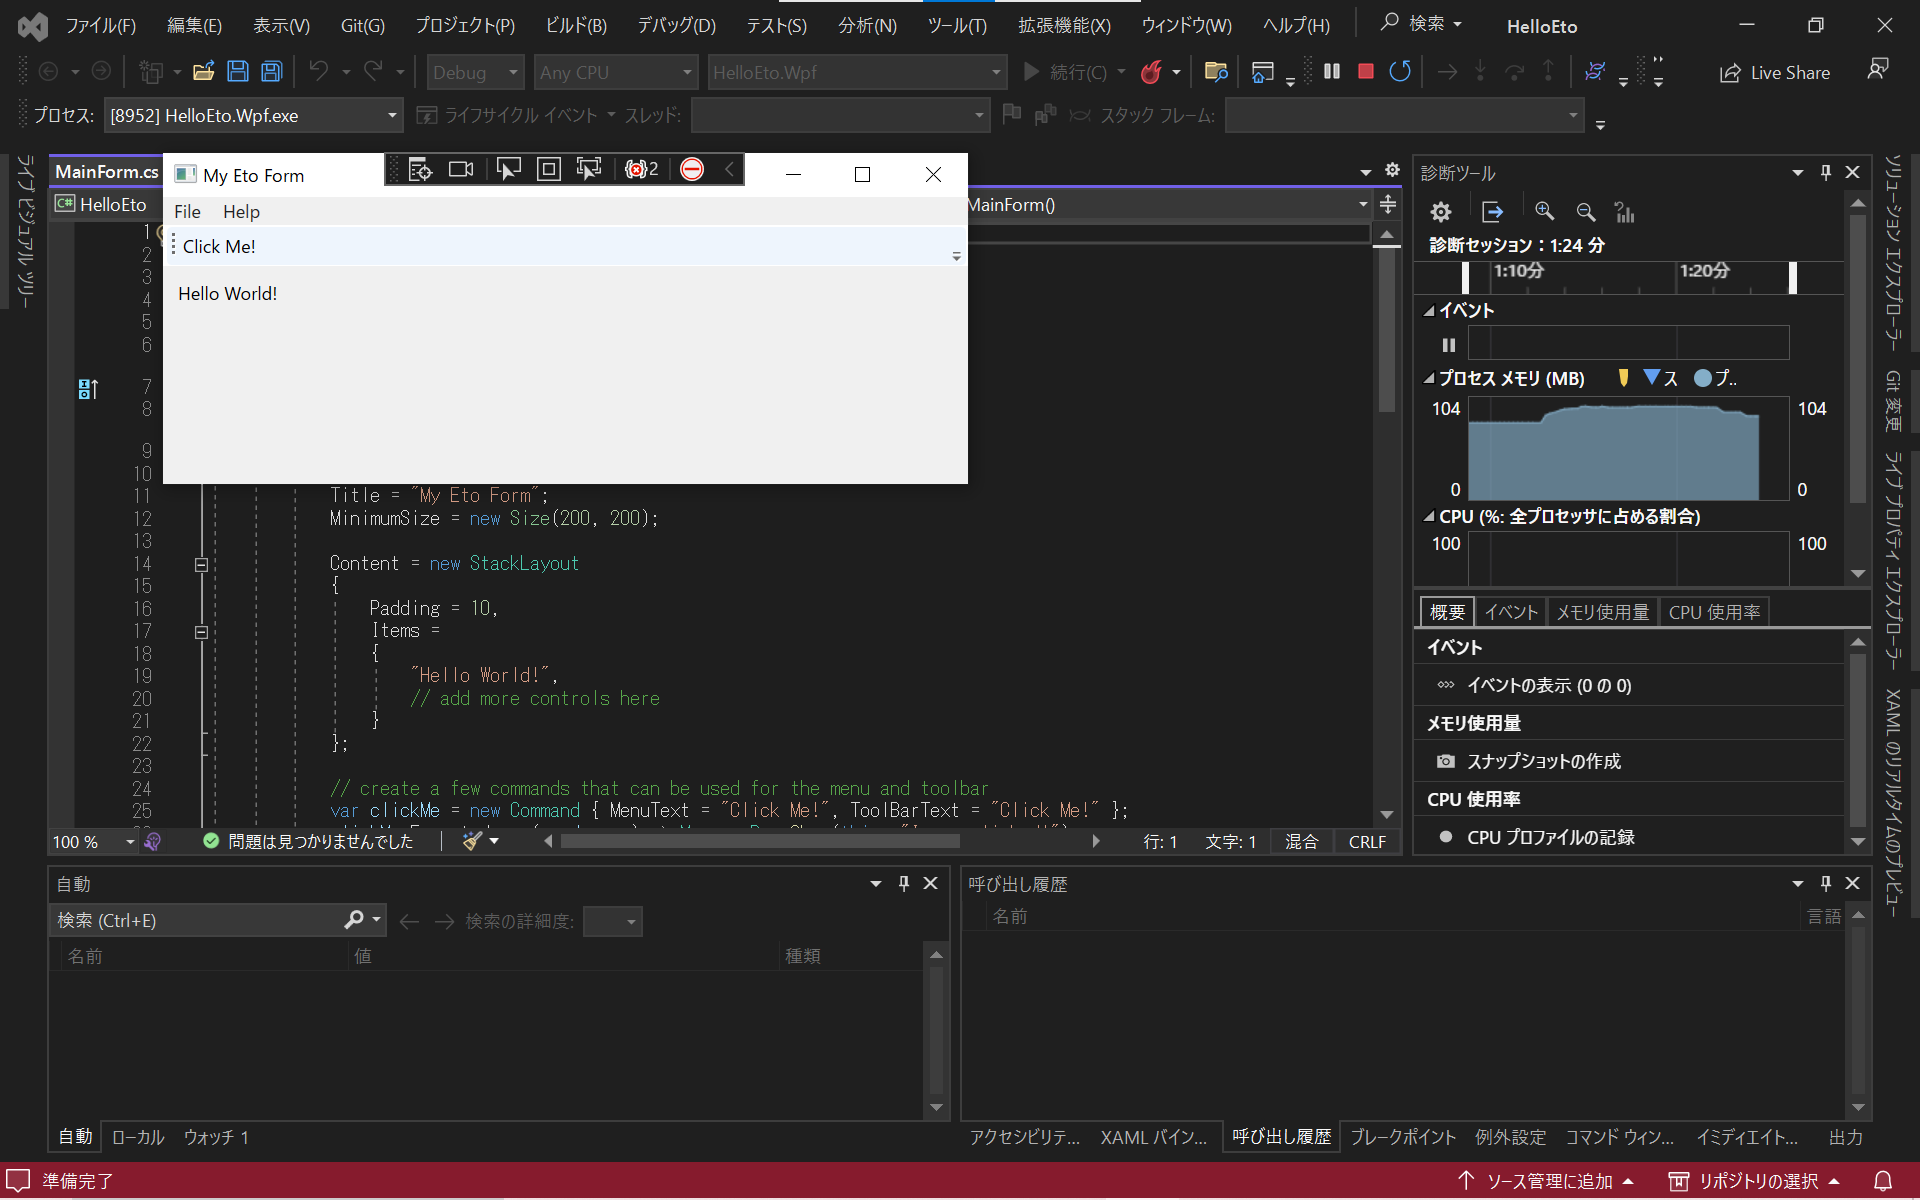Screen dimensions: 1920x1200
Task: Click the diagnostic timeline ruler at 1:20分
Action: click(x=1704, y=271)
